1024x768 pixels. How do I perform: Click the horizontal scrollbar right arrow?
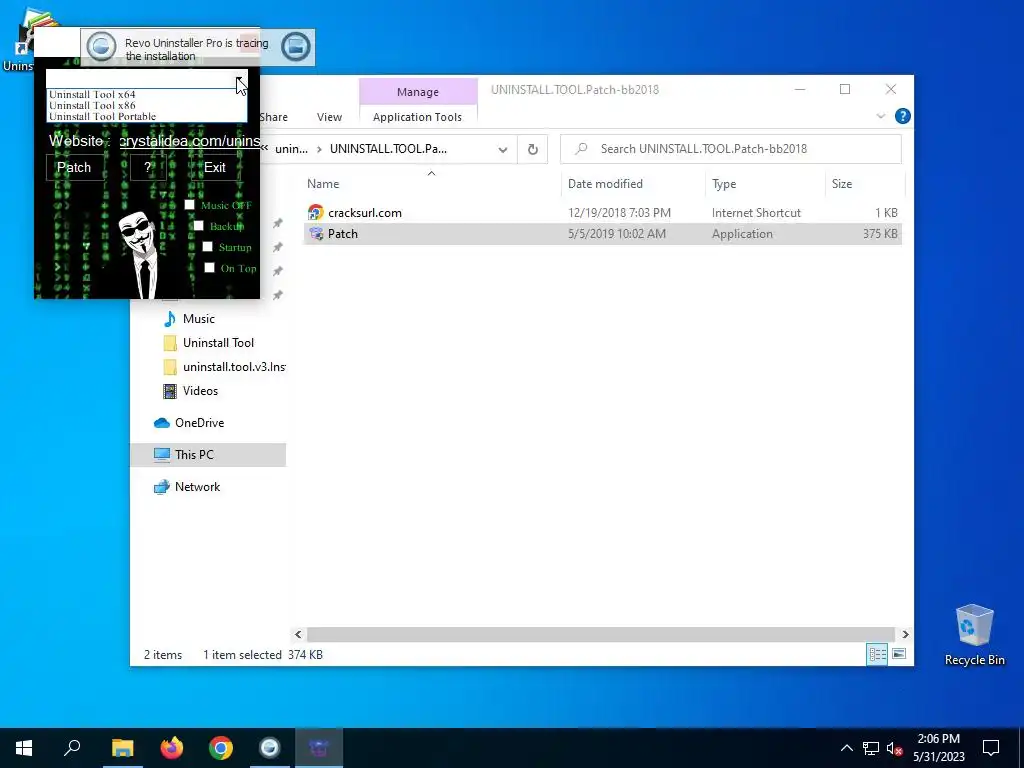point(905,634)
